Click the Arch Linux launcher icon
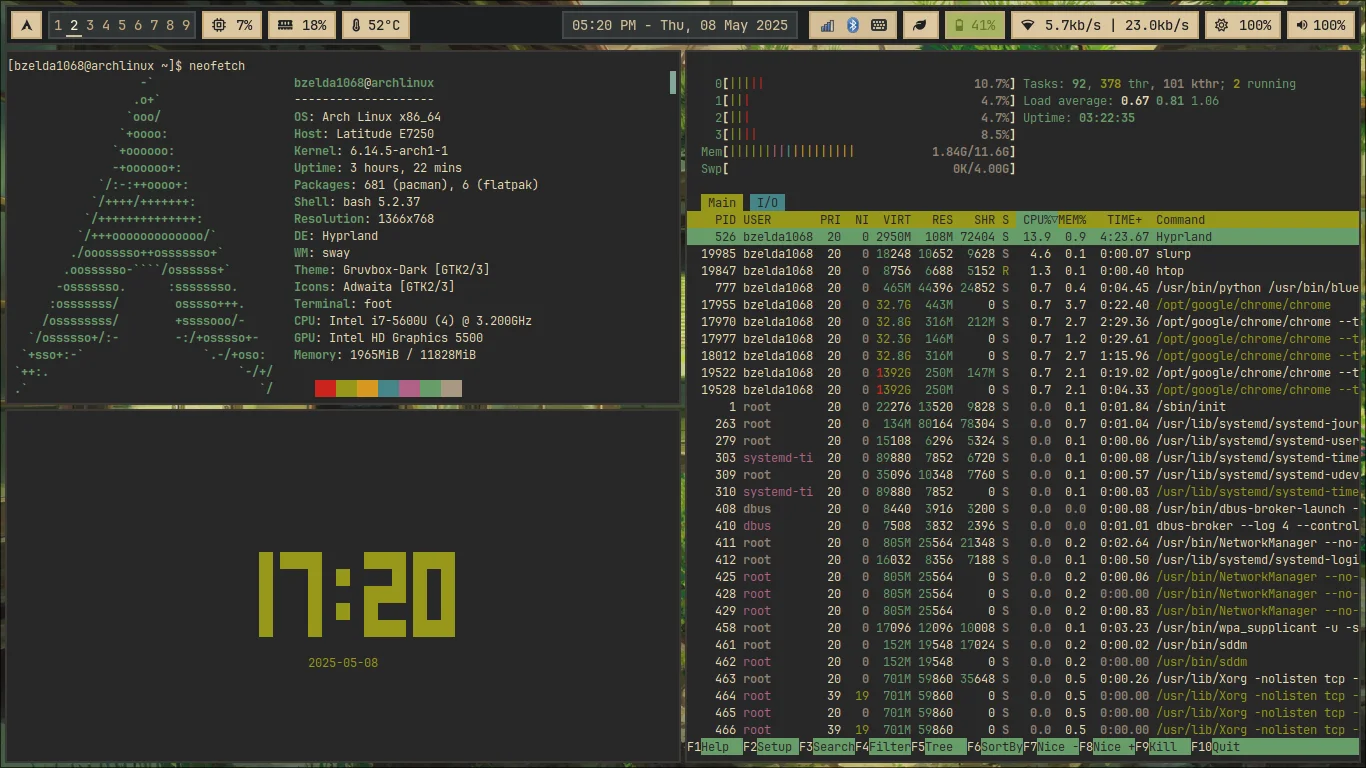Image resolution: width=1366 pixels, height=768 pixels. click(25, 25)
